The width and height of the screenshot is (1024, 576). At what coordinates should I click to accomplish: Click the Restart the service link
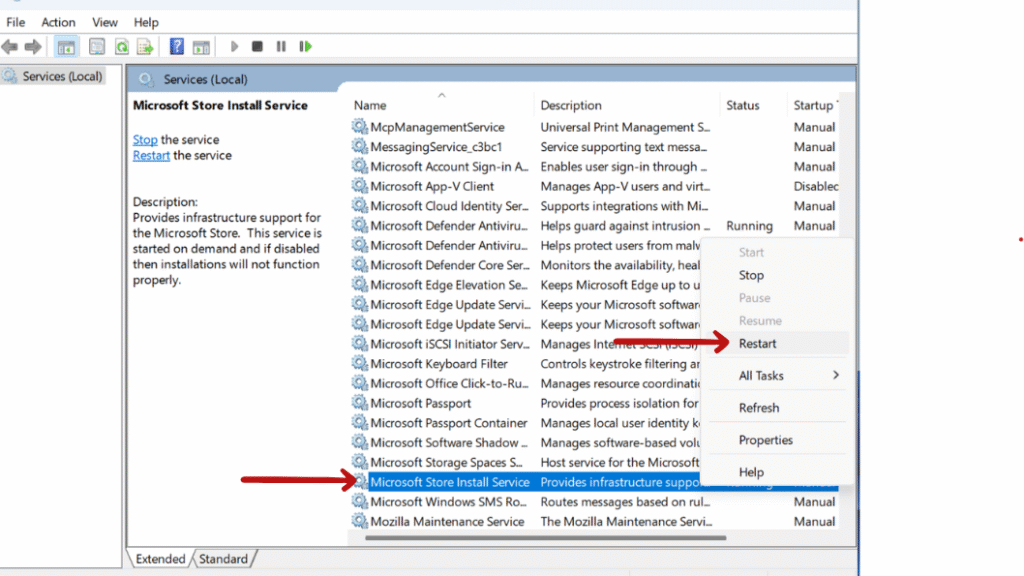point(151,155)
